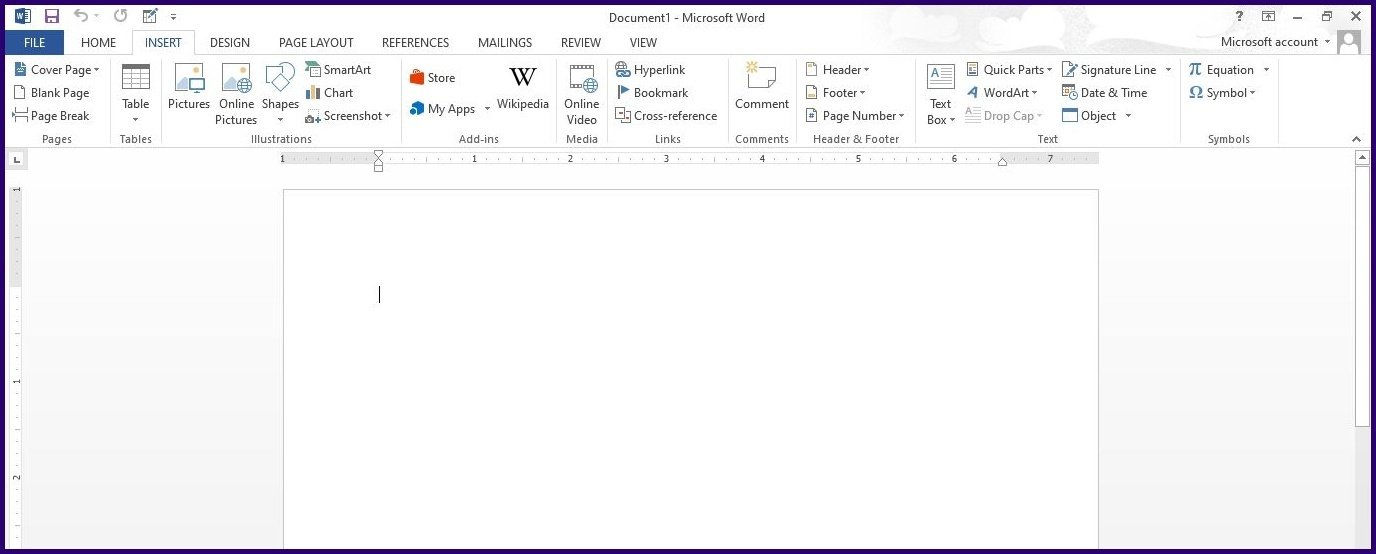Screen dimensions: 1376x554
Task: Insert a Cross-reference
Action: coord(666,116)
